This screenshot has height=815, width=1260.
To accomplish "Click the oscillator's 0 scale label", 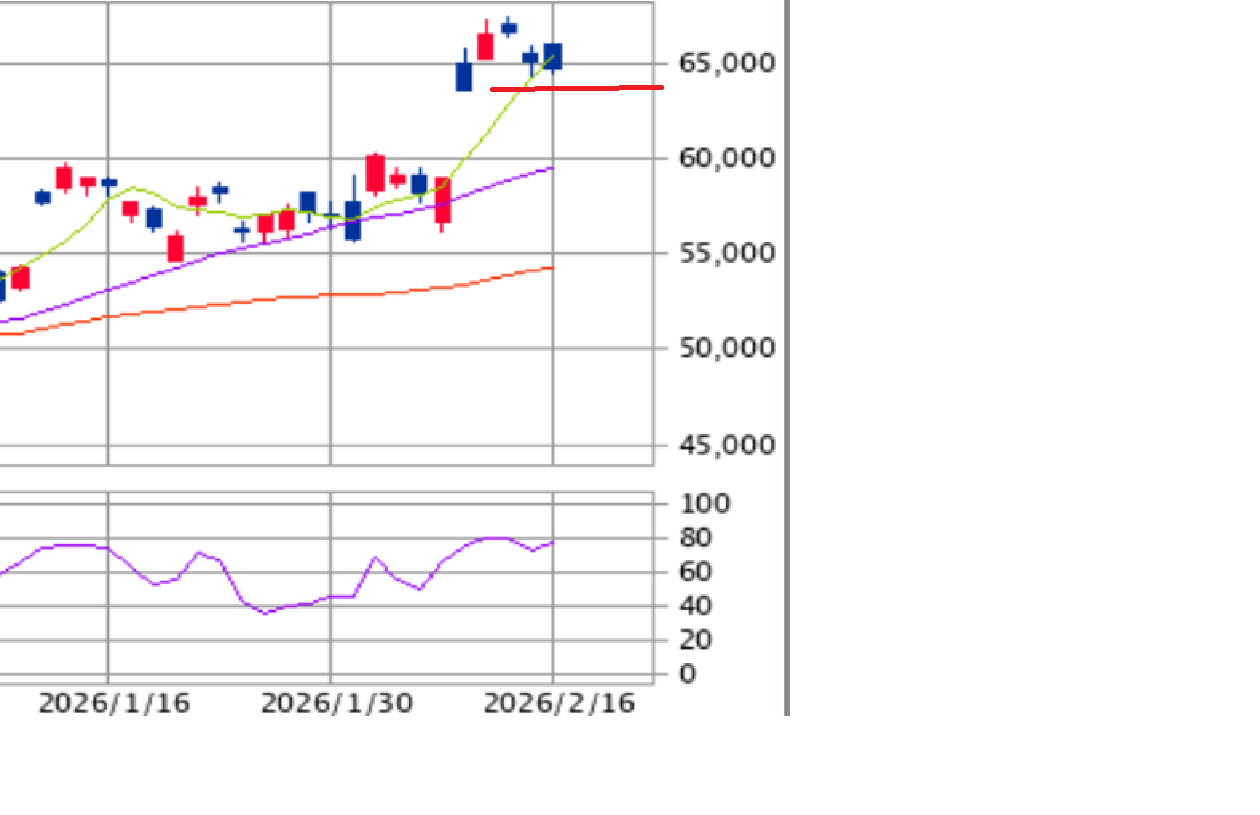I will click(686, 673).
